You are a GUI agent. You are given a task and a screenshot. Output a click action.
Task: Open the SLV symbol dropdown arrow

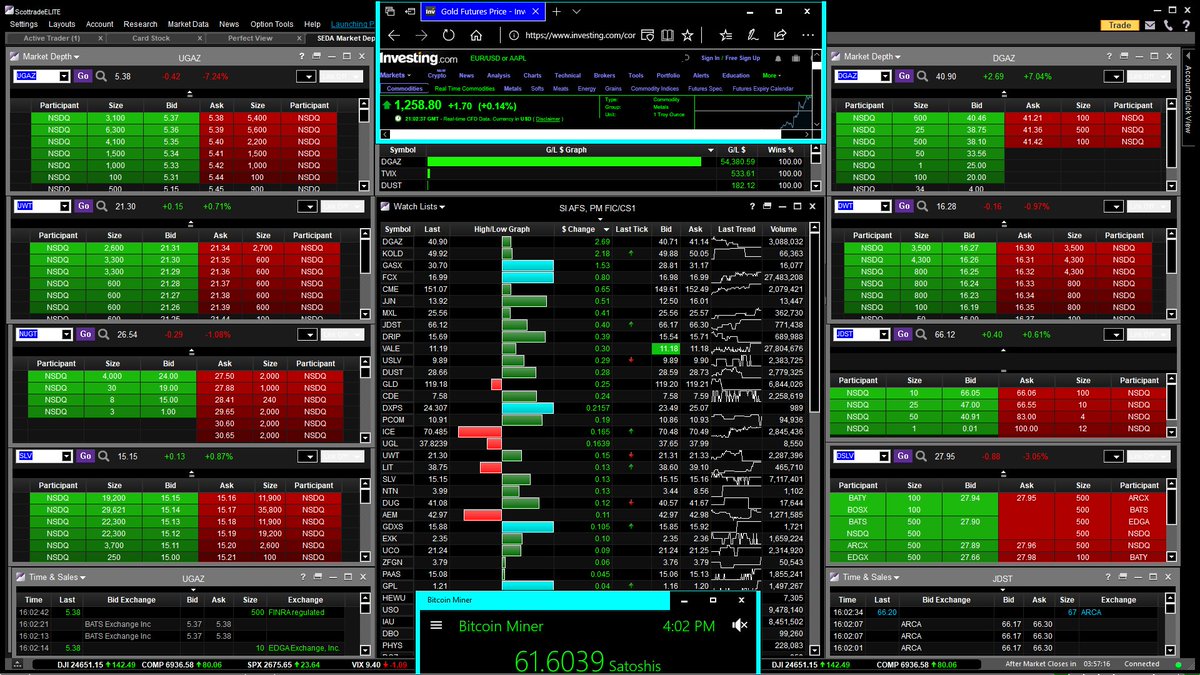click(x=64, y=456)
